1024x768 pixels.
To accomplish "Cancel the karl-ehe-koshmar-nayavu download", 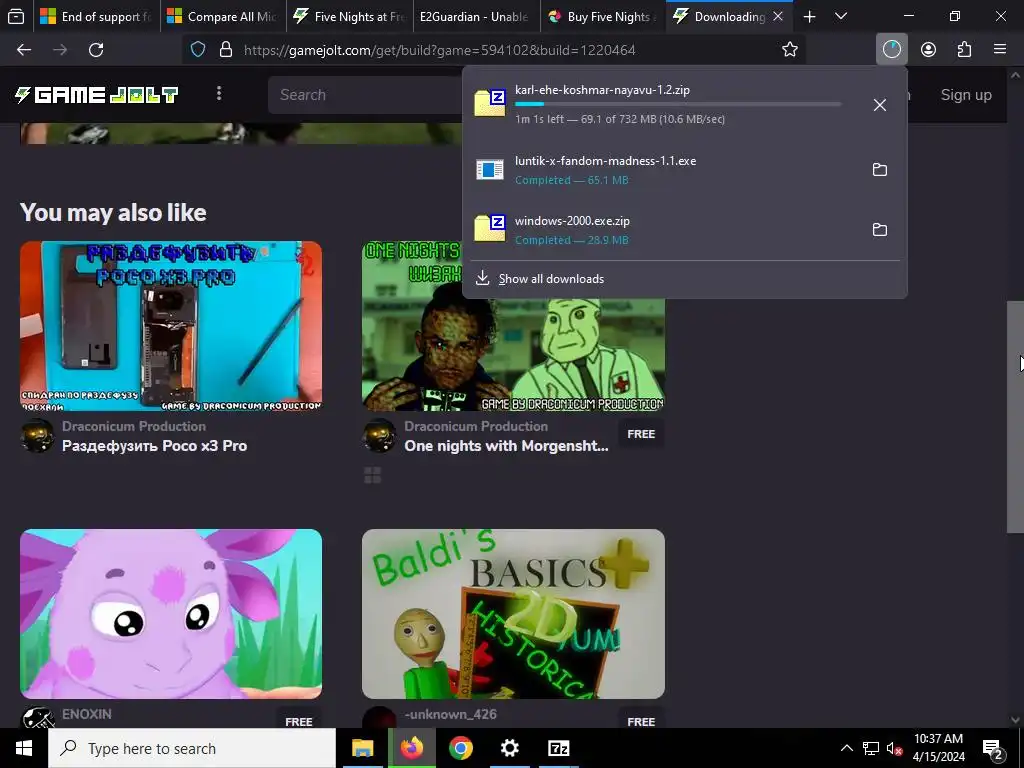I will [x=880, y=104].
